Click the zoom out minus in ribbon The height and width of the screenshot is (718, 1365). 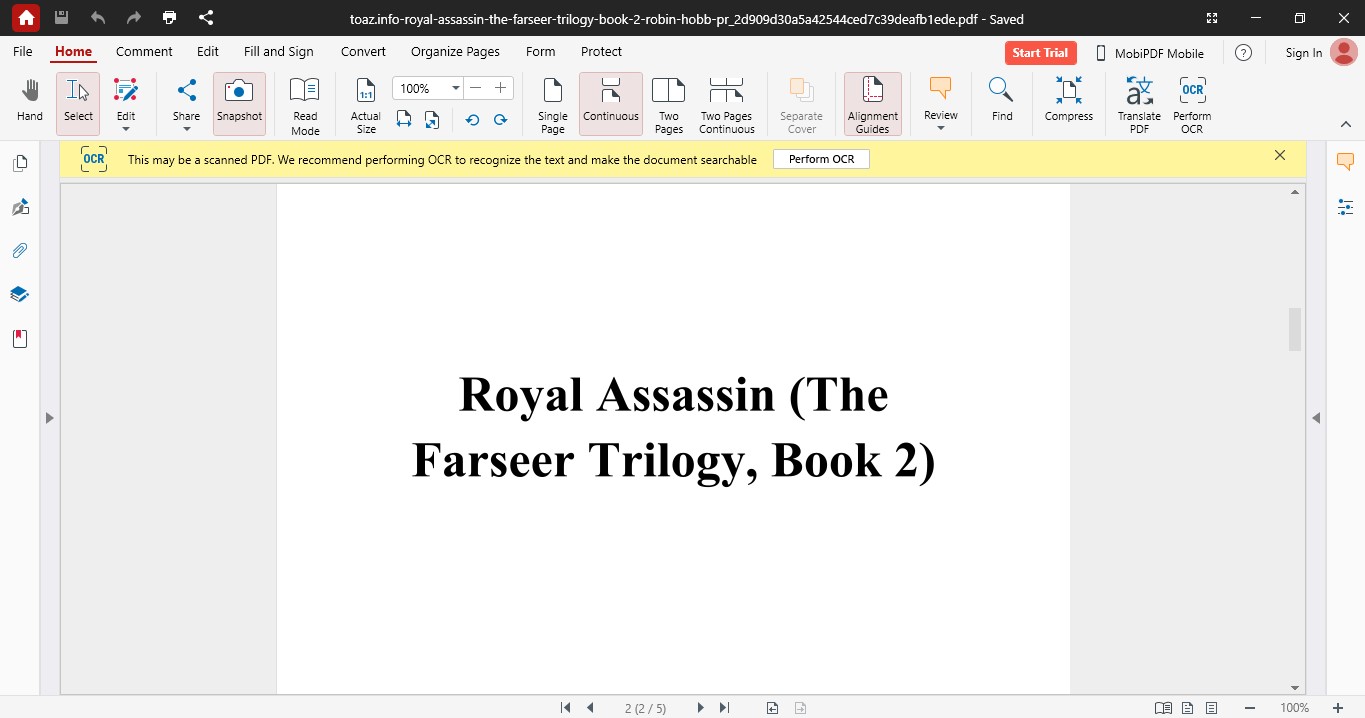point(476,88)
